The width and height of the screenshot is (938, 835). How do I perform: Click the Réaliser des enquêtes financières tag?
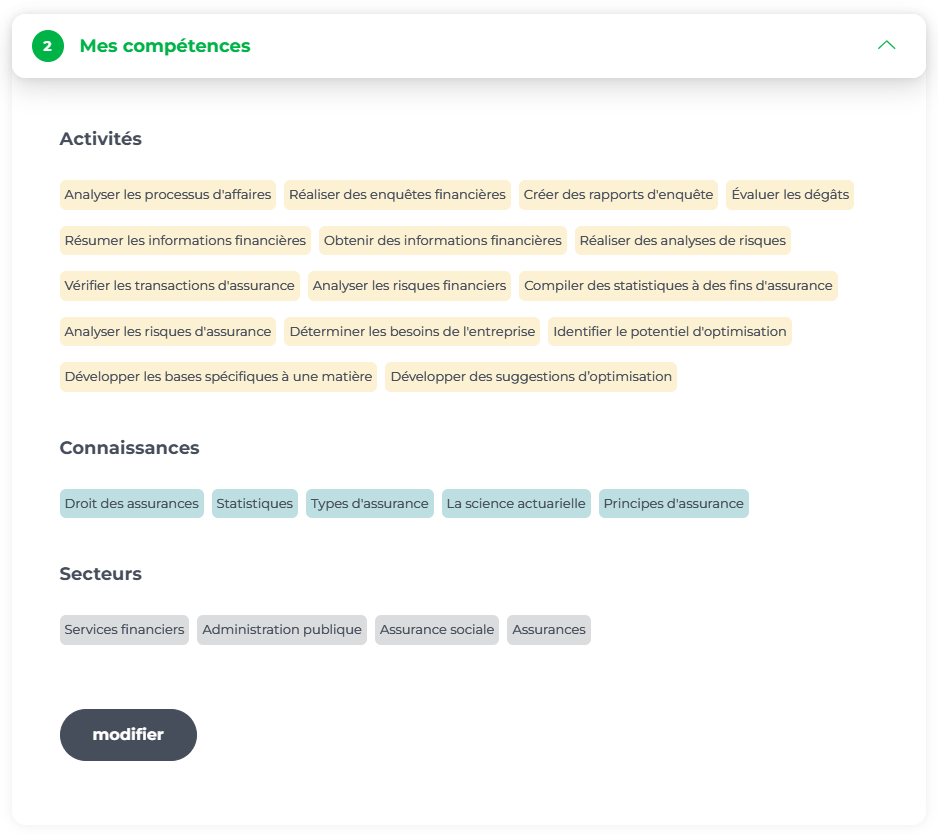tap(398, 195)
